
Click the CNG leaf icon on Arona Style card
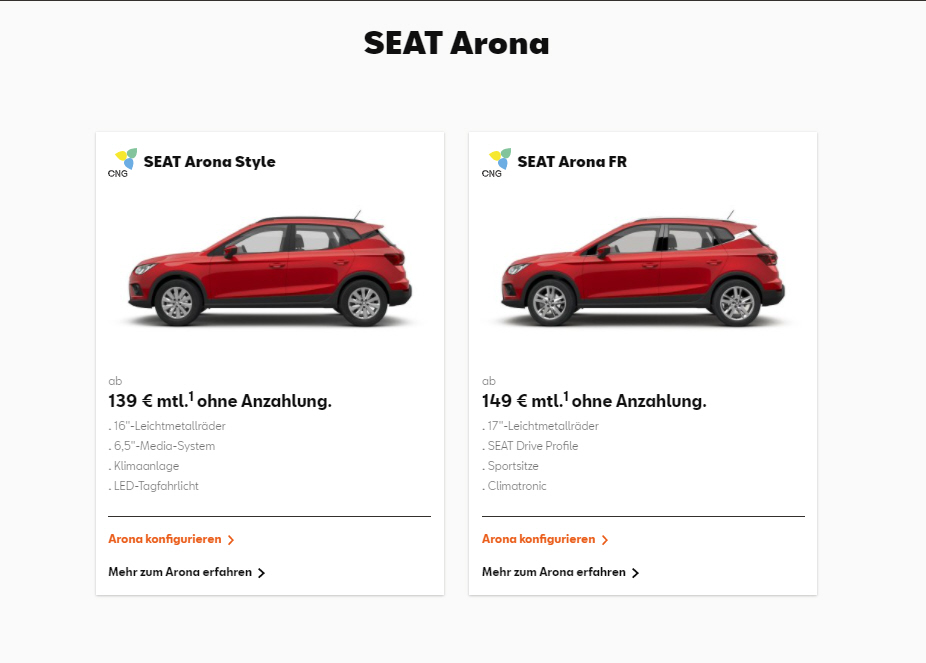125,160
